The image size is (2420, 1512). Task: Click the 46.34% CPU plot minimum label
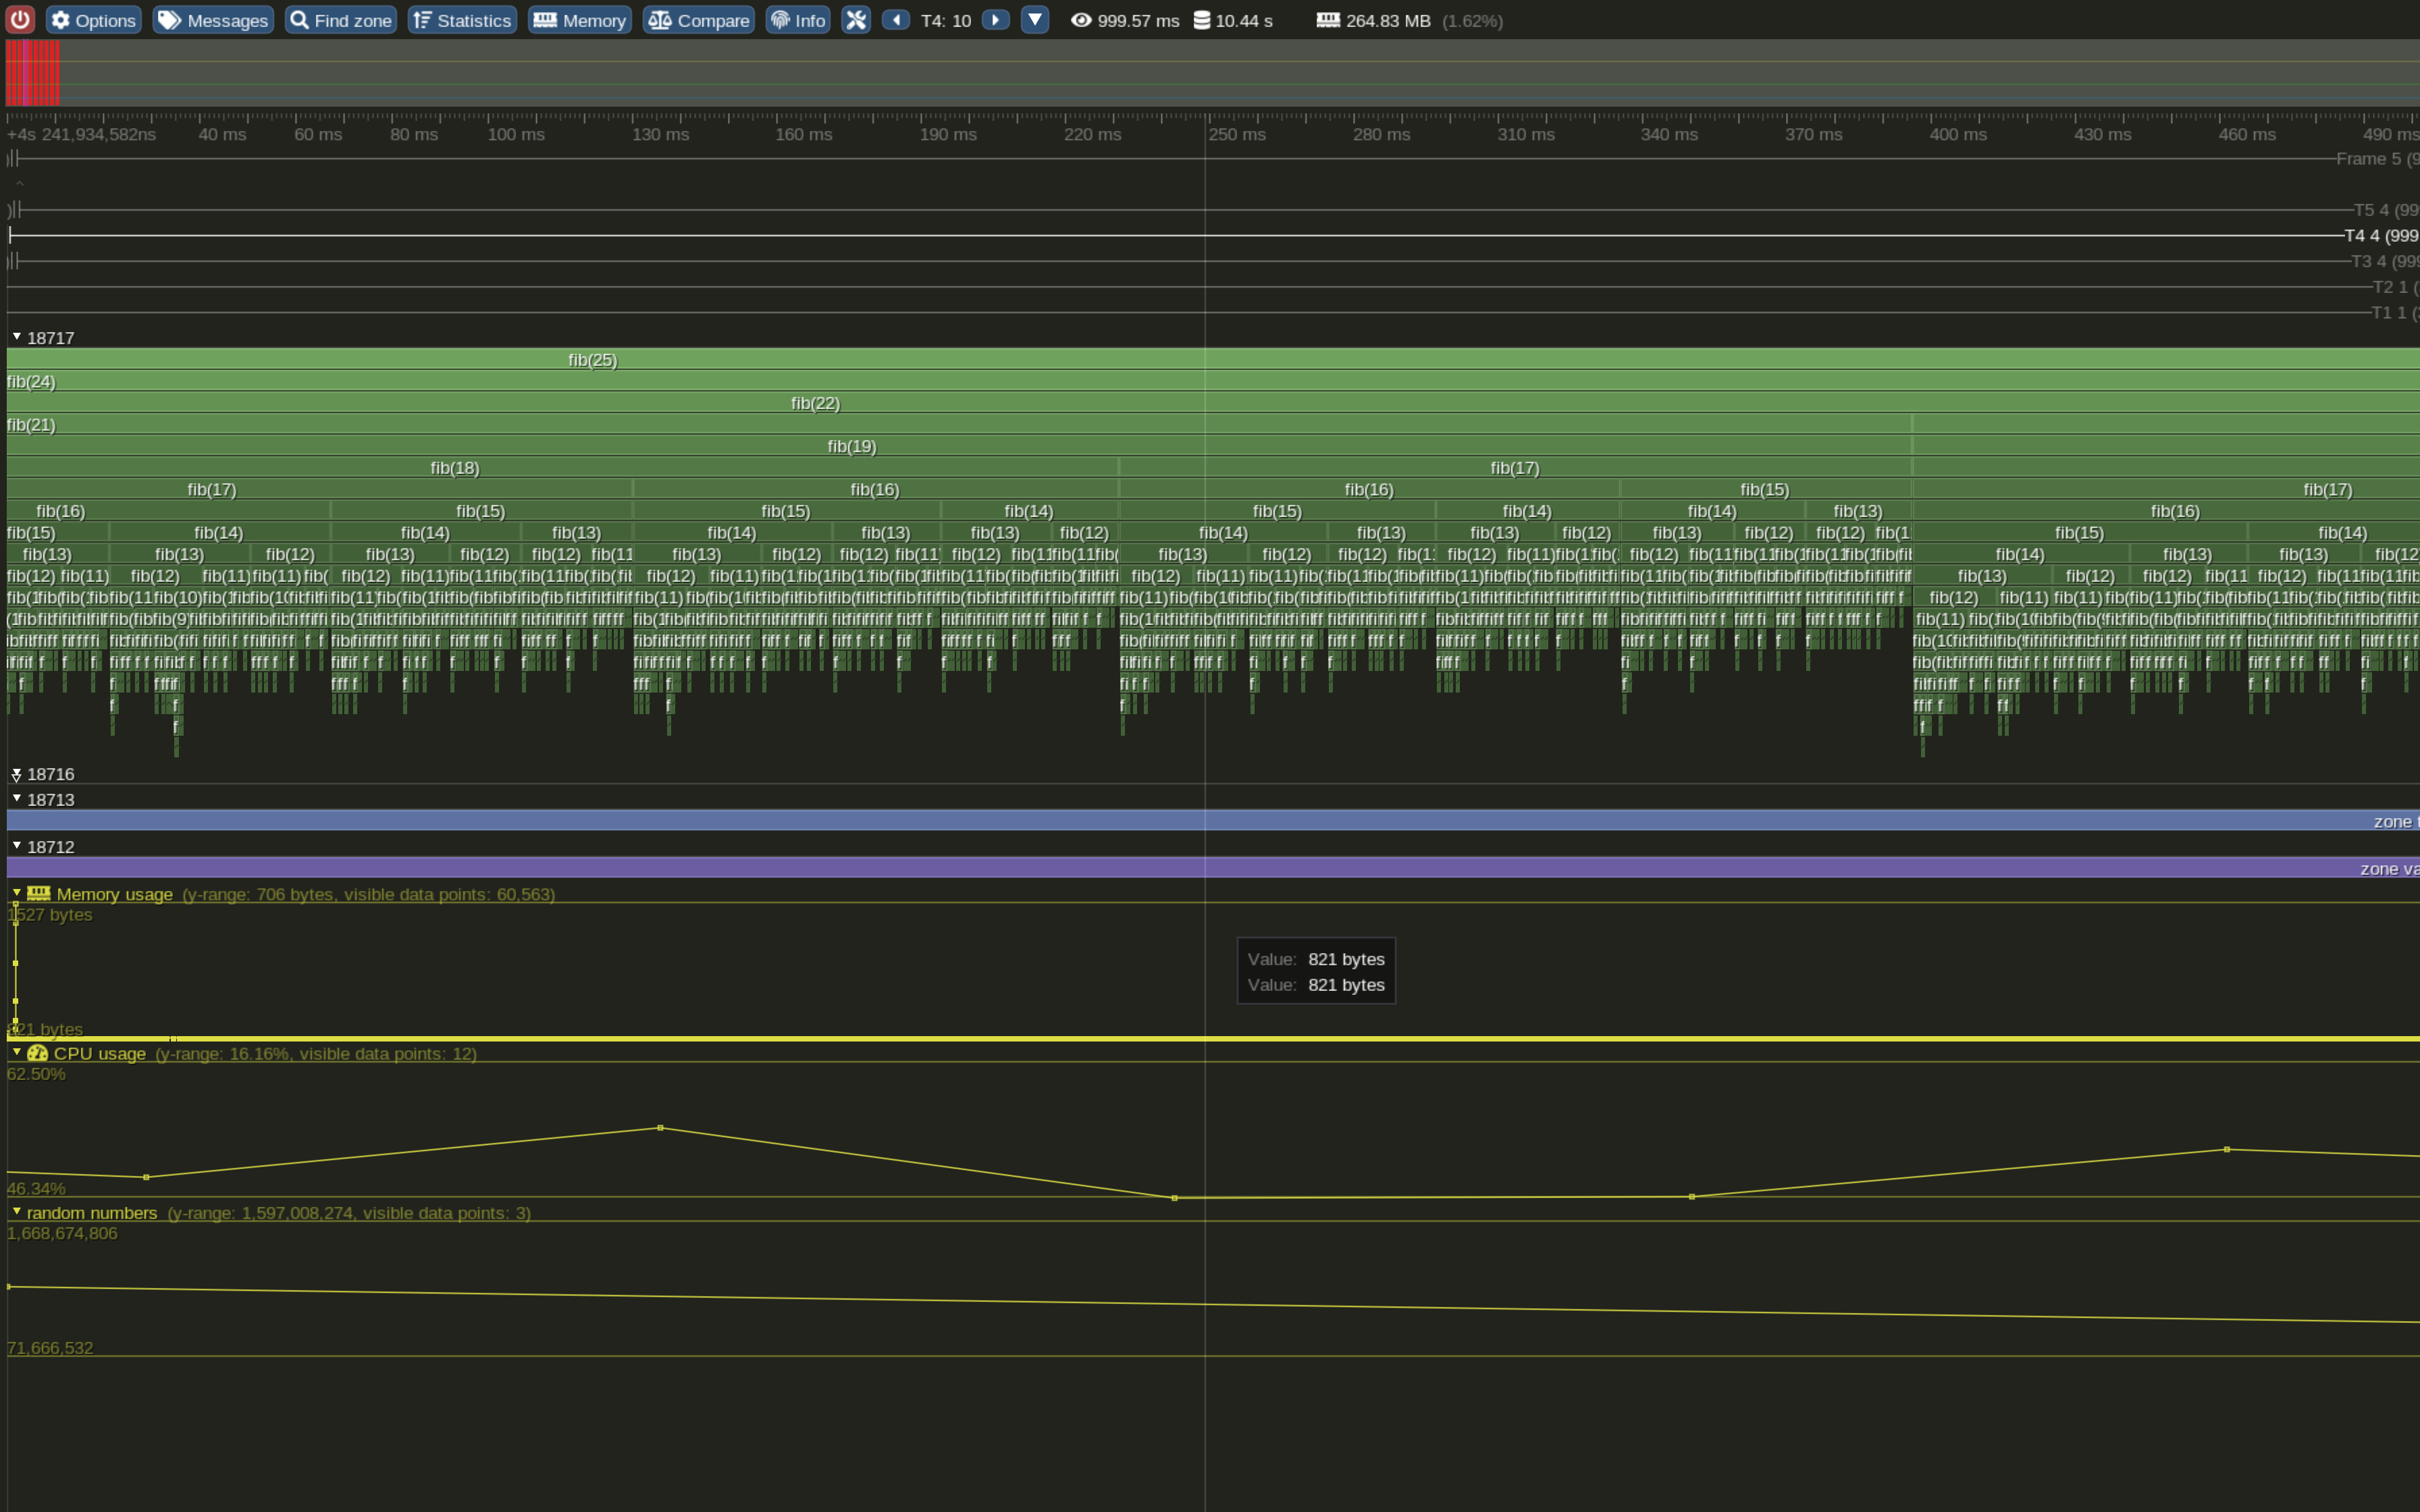[36, 1189]
